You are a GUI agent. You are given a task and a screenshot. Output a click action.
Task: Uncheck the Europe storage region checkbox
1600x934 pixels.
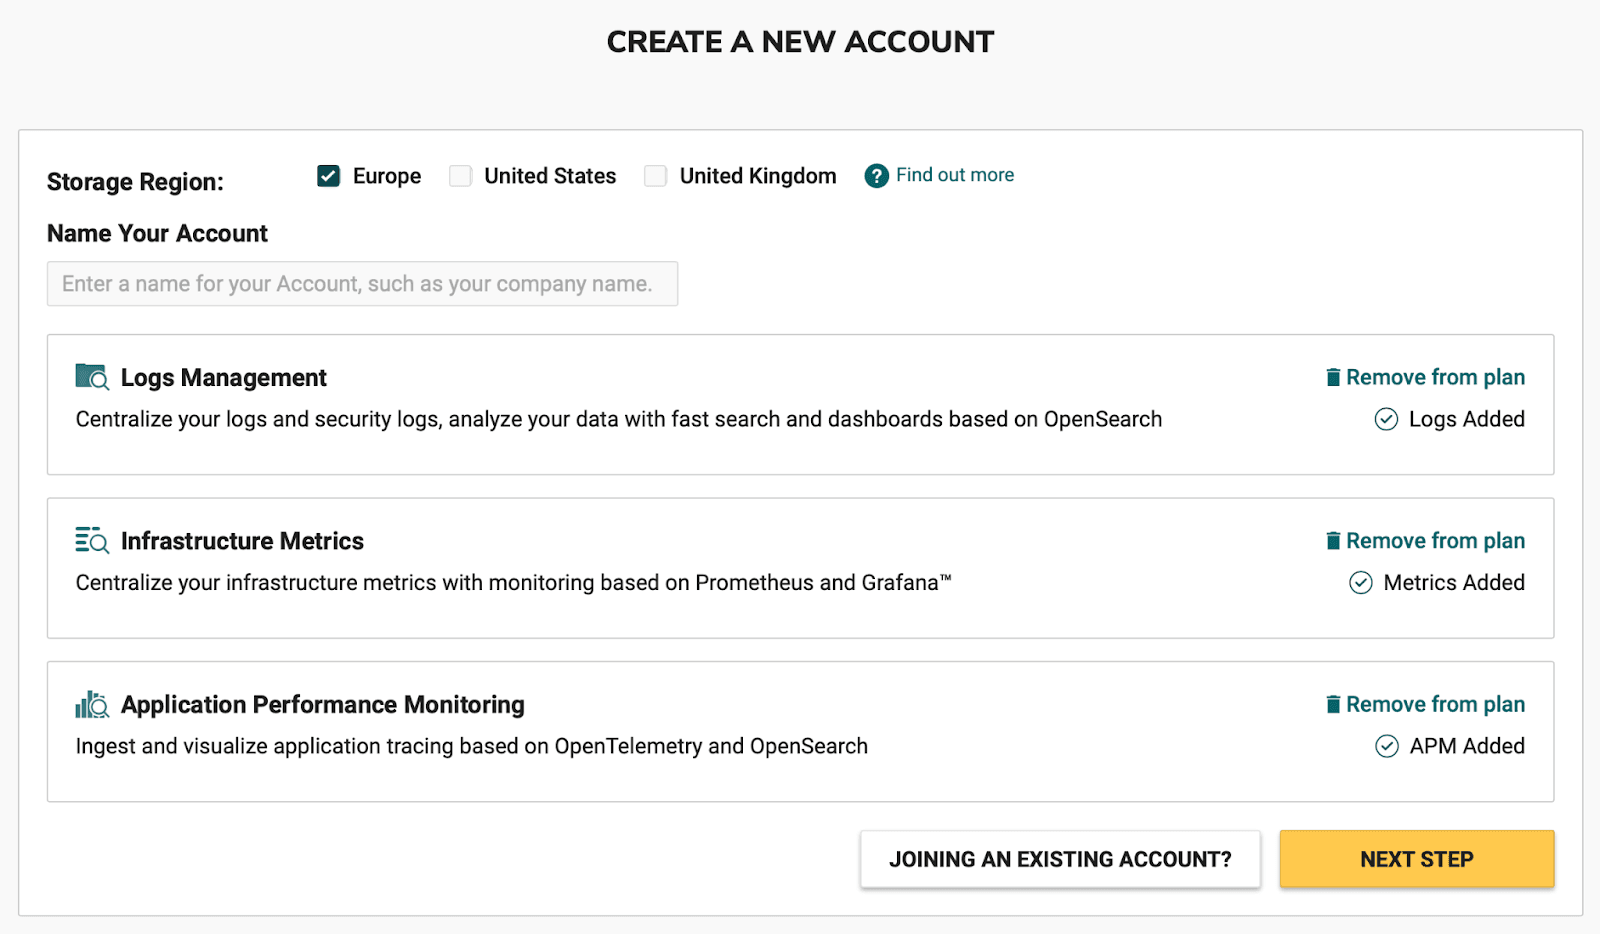click(x=328, y=175)
